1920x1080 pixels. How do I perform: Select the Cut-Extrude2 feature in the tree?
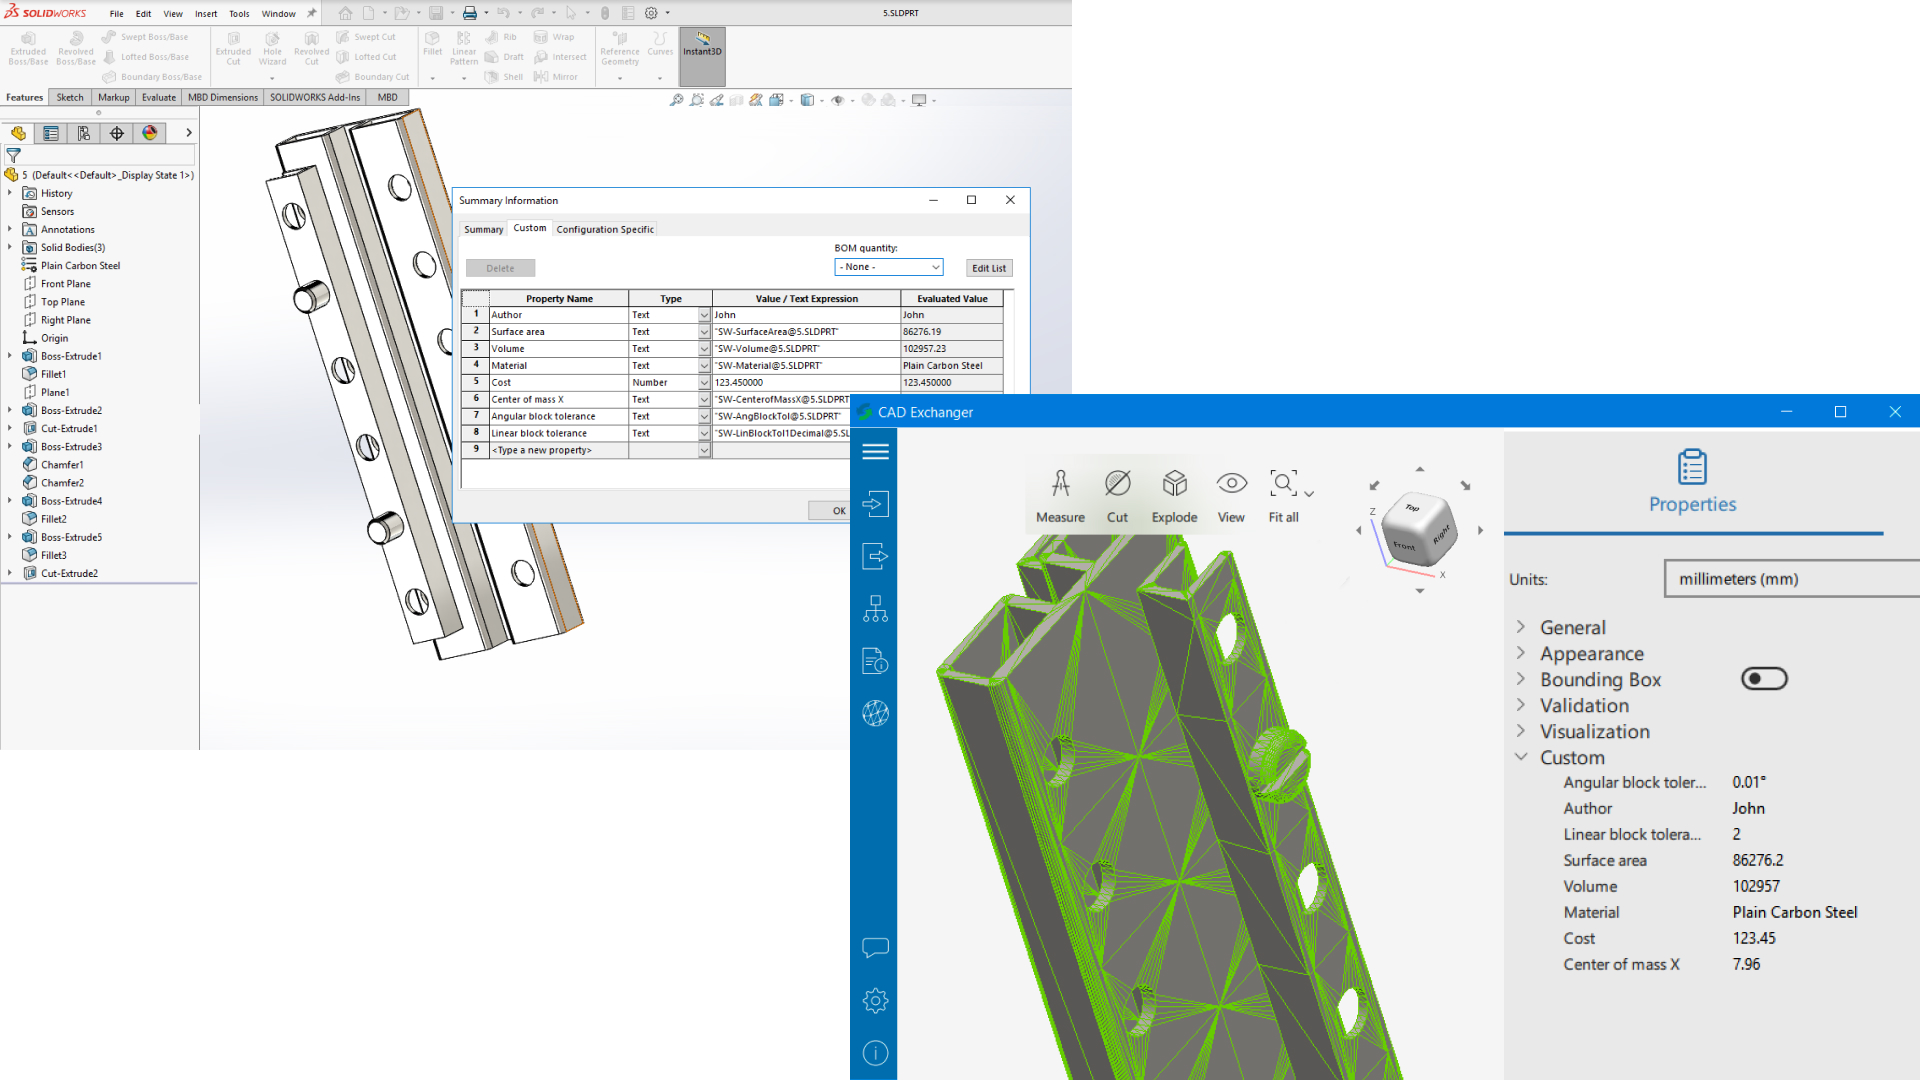coord(69,573)
